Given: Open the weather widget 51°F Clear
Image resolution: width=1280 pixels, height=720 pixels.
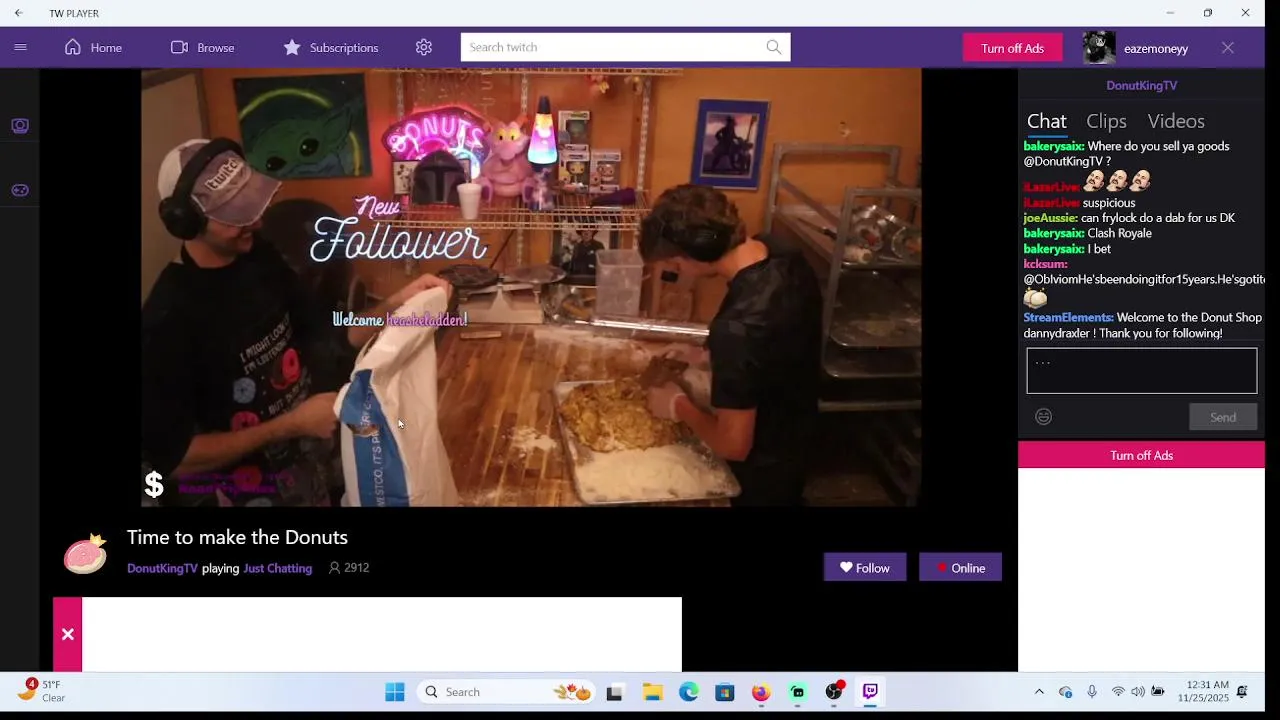Looking at the screenshot, I should click(42, 691).
